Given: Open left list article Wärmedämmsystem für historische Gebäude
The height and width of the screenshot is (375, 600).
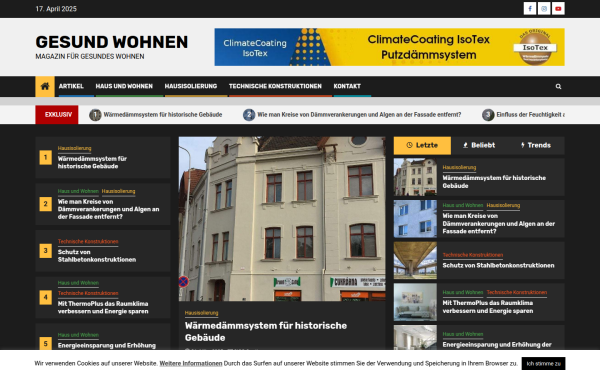Looking at the screenshot, I should 92,162.
